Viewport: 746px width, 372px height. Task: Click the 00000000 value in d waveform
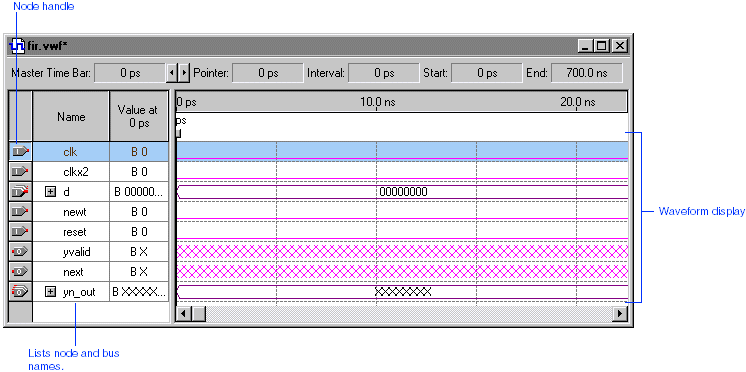tap(403, 192)
